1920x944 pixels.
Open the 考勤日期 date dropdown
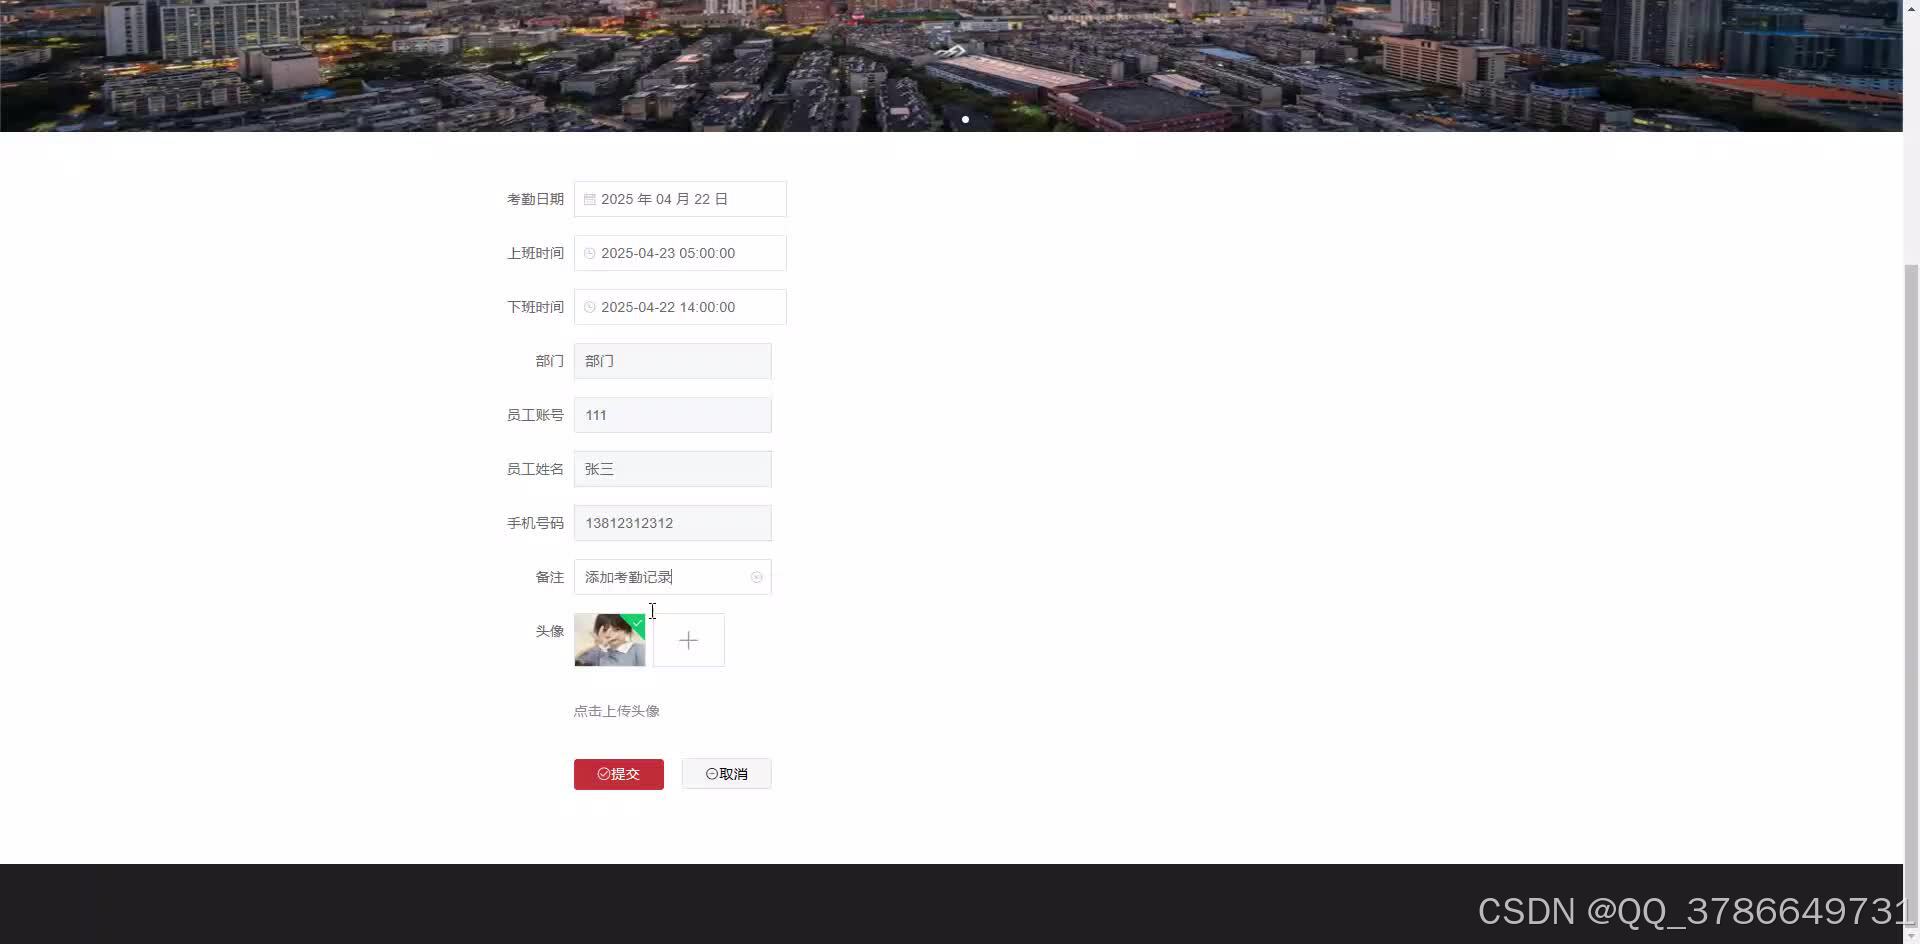tap(679, 199)
